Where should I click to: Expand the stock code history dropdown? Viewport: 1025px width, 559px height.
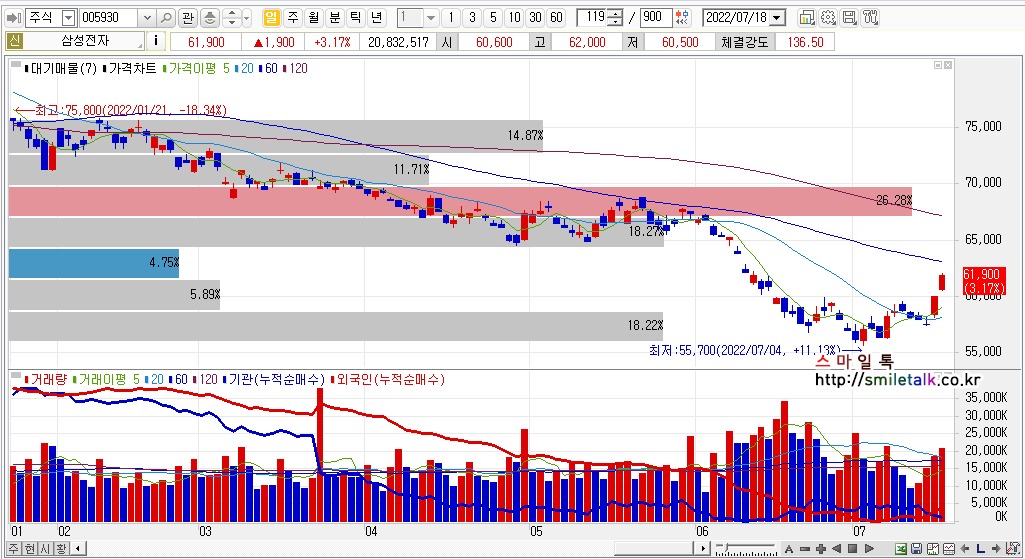coord(147,18)
